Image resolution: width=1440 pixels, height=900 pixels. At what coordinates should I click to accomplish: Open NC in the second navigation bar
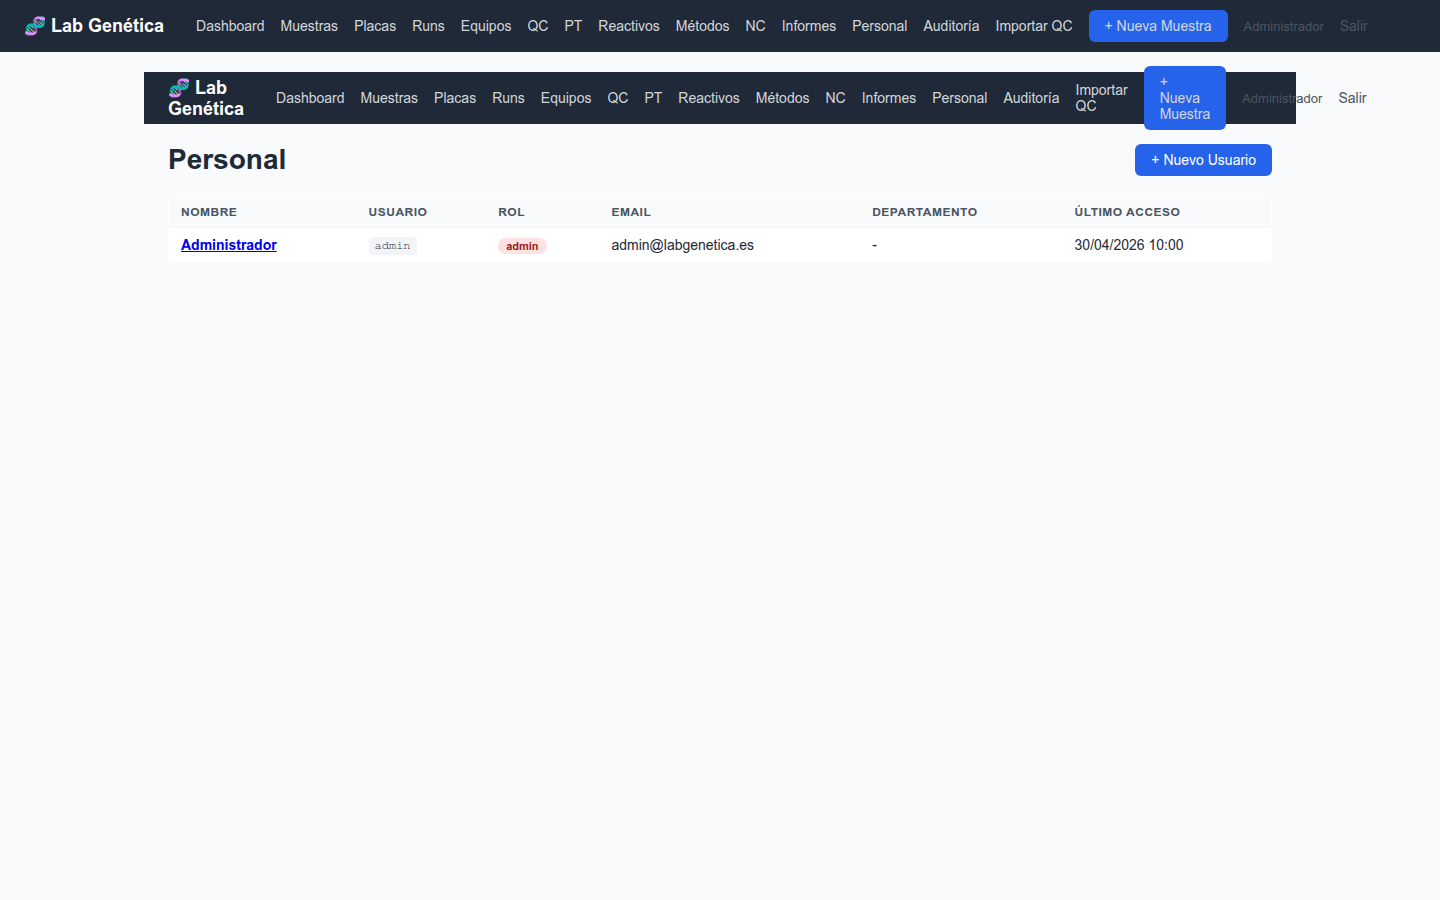pyautogui.click(x=835, y=98)
